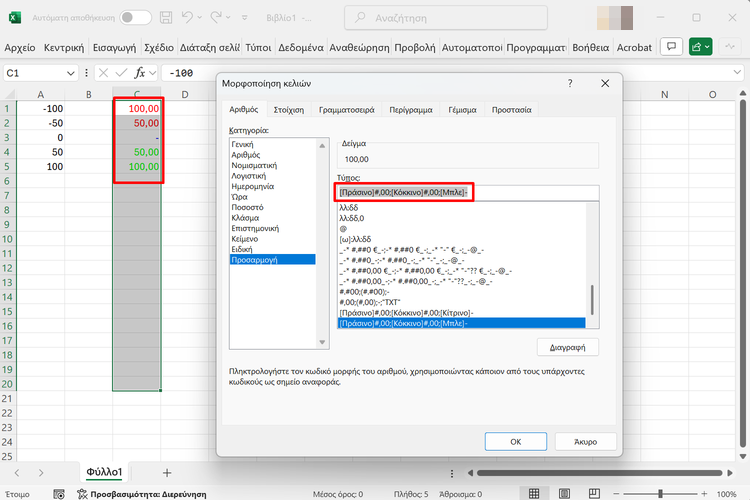Select the Ημερομηνία category
This screenshot has width=750, height=500.
coord(273,186)
